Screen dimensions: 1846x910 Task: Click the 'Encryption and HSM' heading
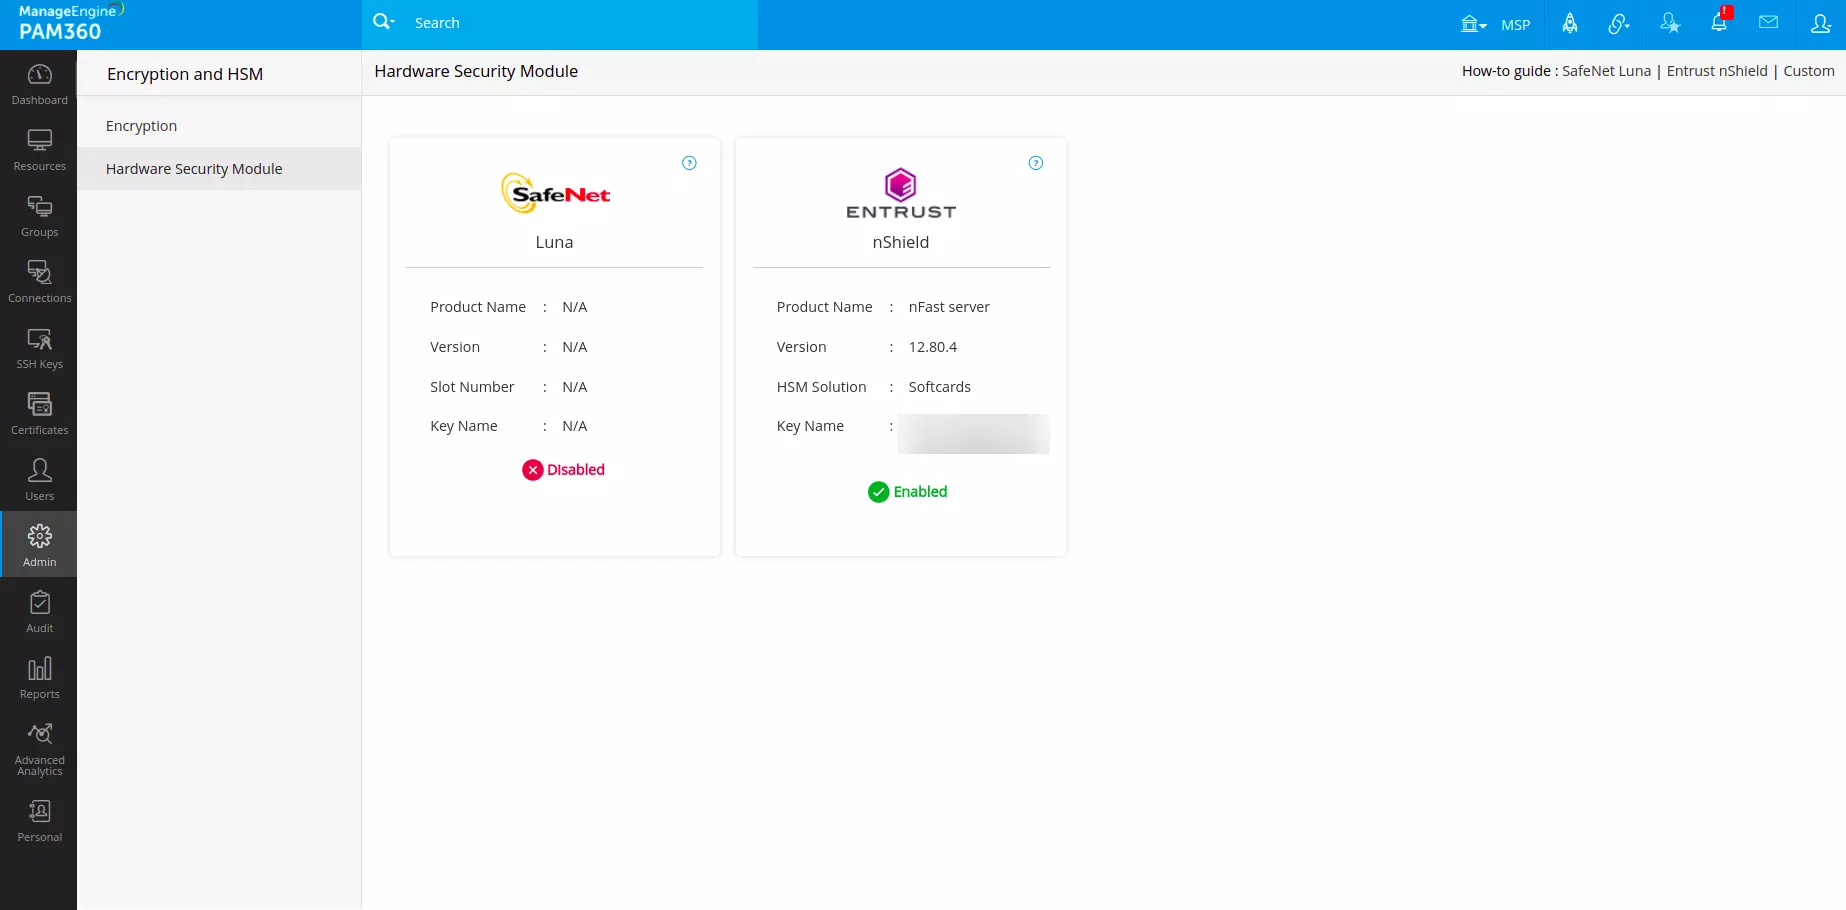(x=185, y=74)
